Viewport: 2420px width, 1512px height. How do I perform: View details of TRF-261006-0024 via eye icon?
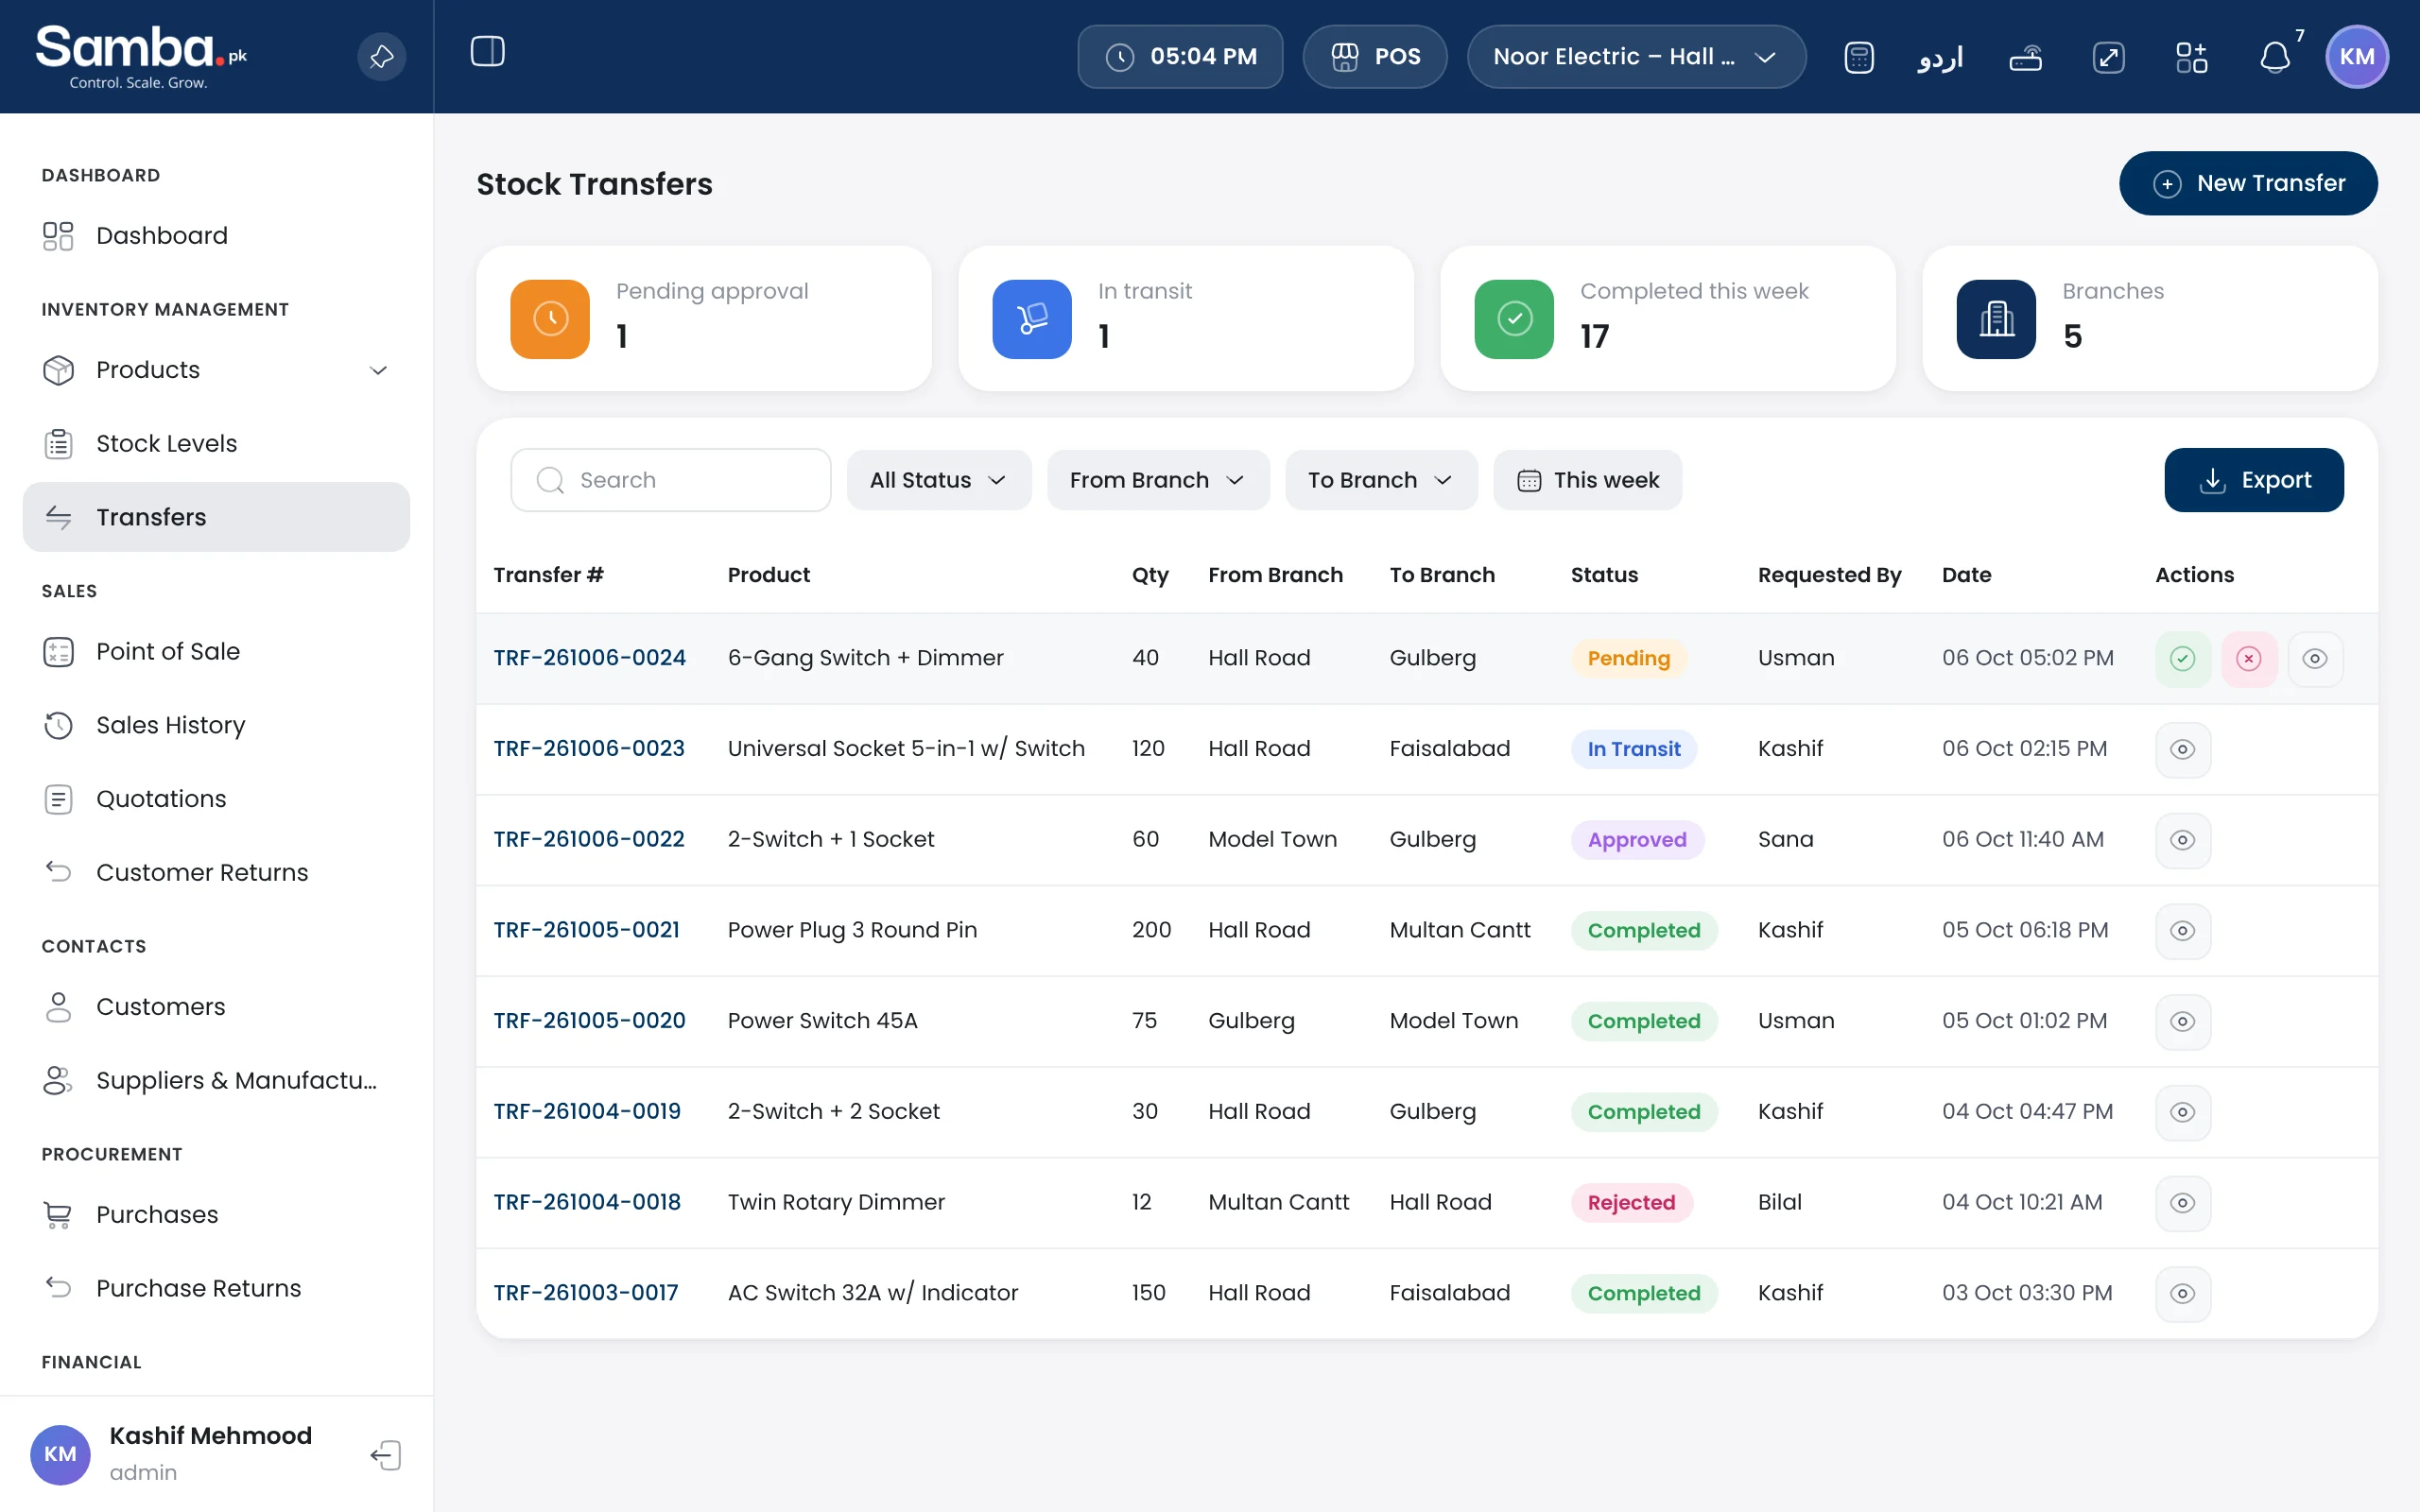click(2315, 658)
